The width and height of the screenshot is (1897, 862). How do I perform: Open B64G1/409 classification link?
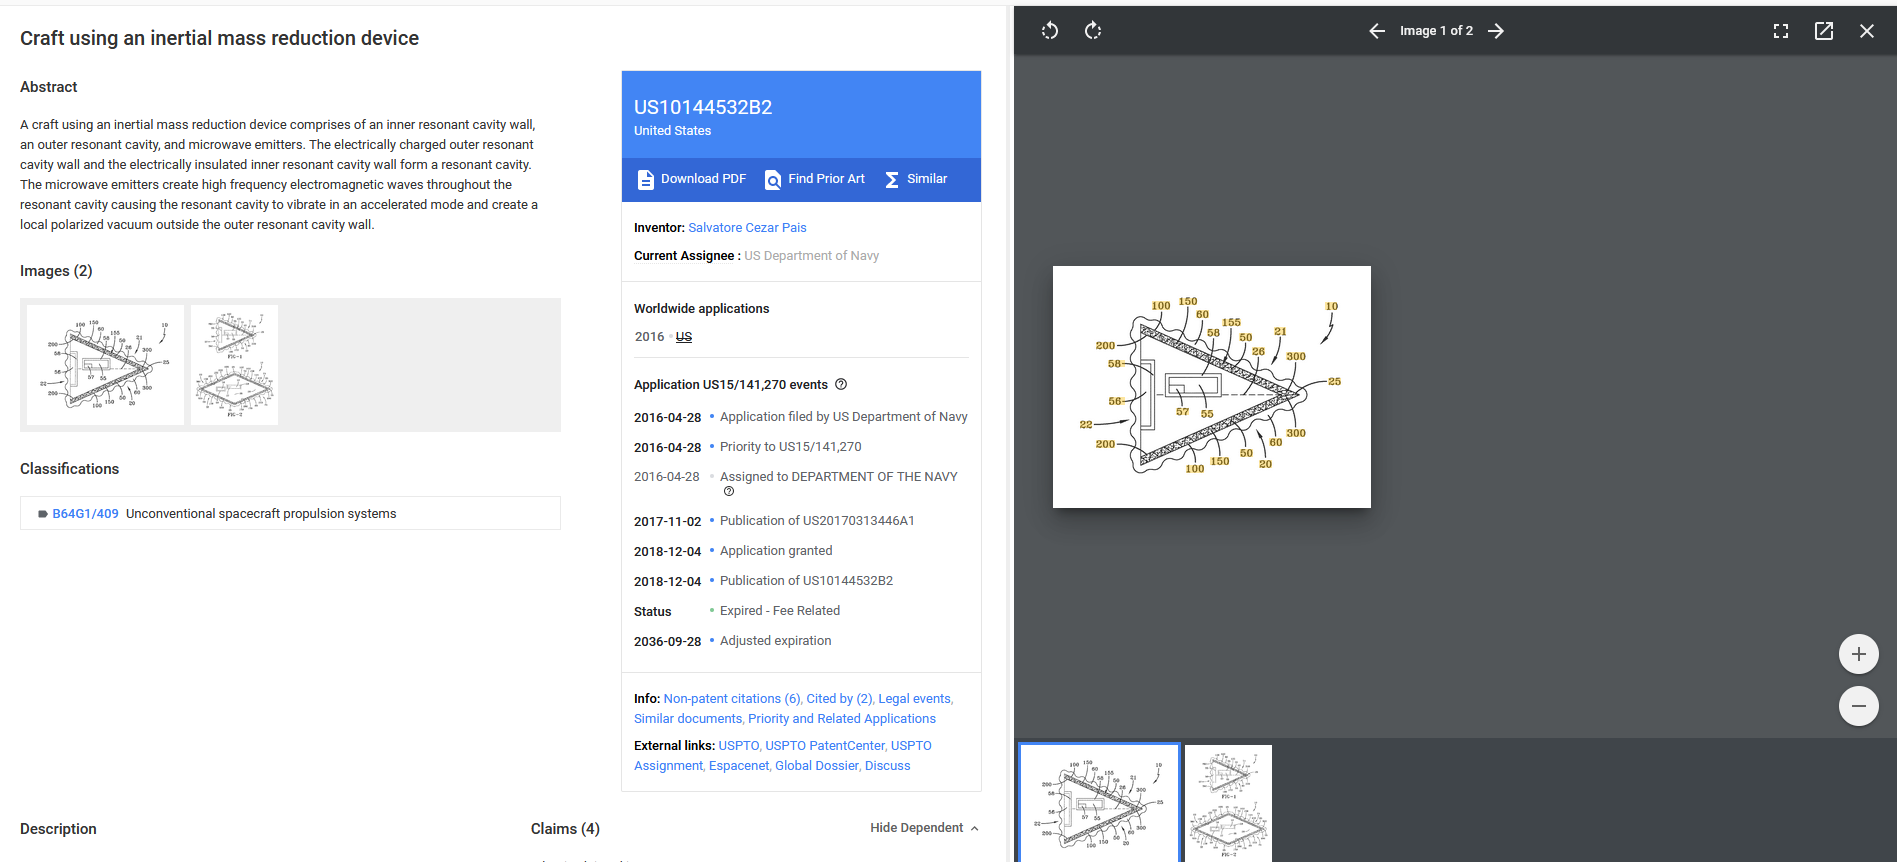coord(85,514)
